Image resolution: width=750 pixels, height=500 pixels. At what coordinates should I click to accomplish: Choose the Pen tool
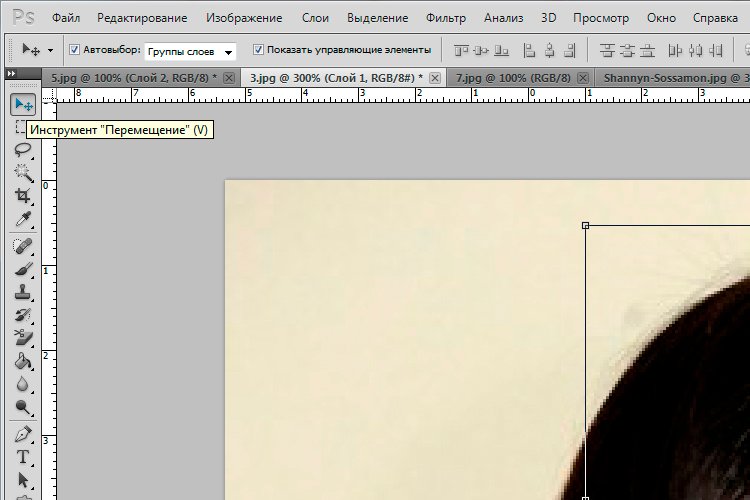pyautogui.click(x=23, y=434)
